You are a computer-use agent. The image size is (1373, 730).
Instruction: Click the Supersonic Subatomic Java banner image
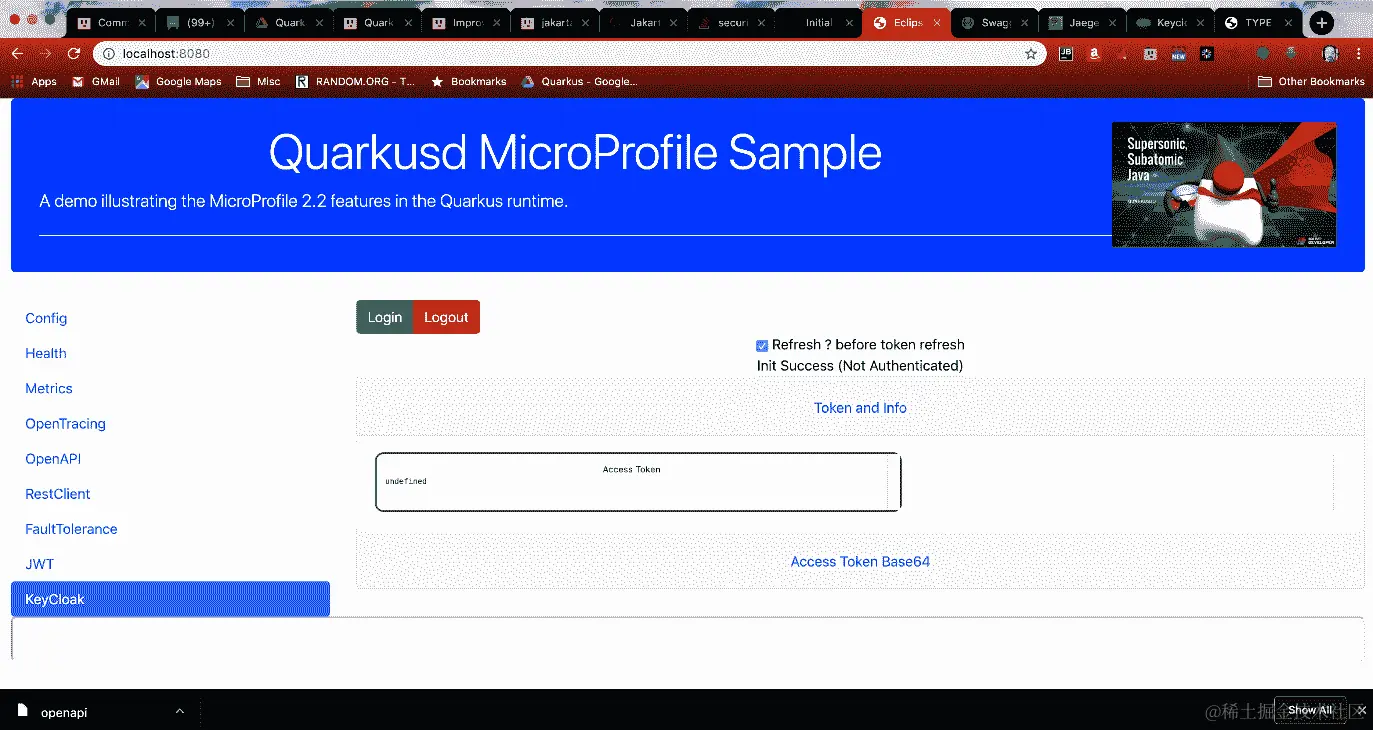pyautogui.click(x=1224, y=184)
